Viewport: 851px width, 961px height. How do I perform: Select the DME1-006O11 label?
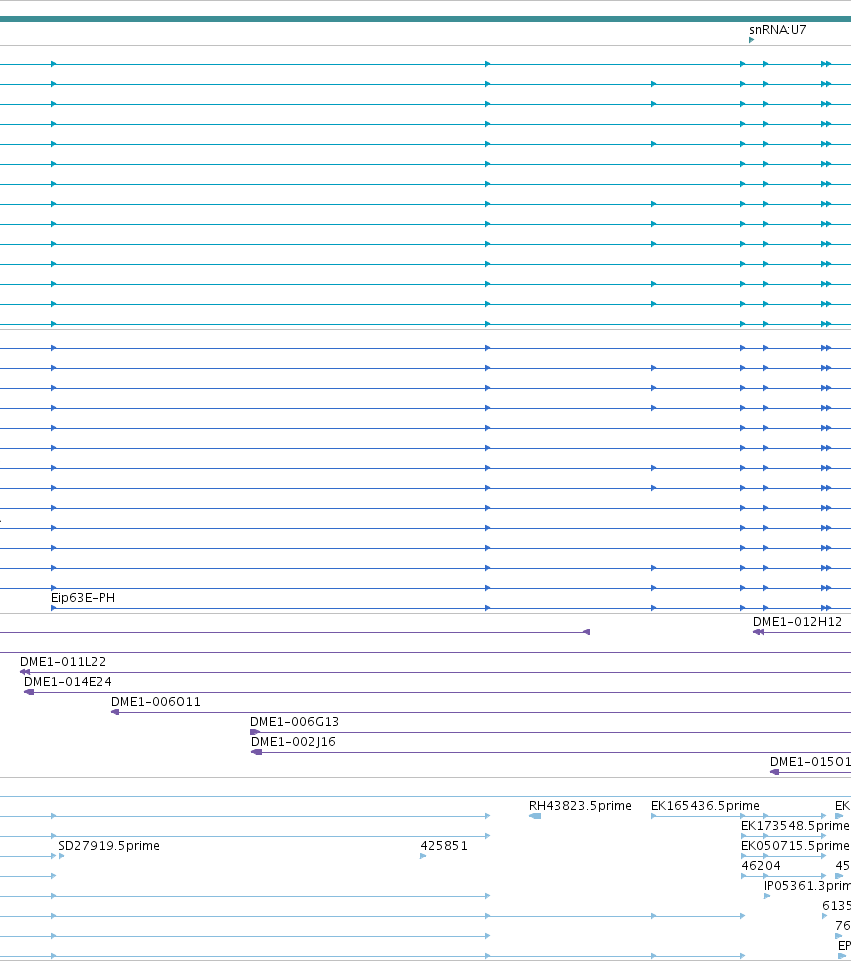click(x=156, y=702)
